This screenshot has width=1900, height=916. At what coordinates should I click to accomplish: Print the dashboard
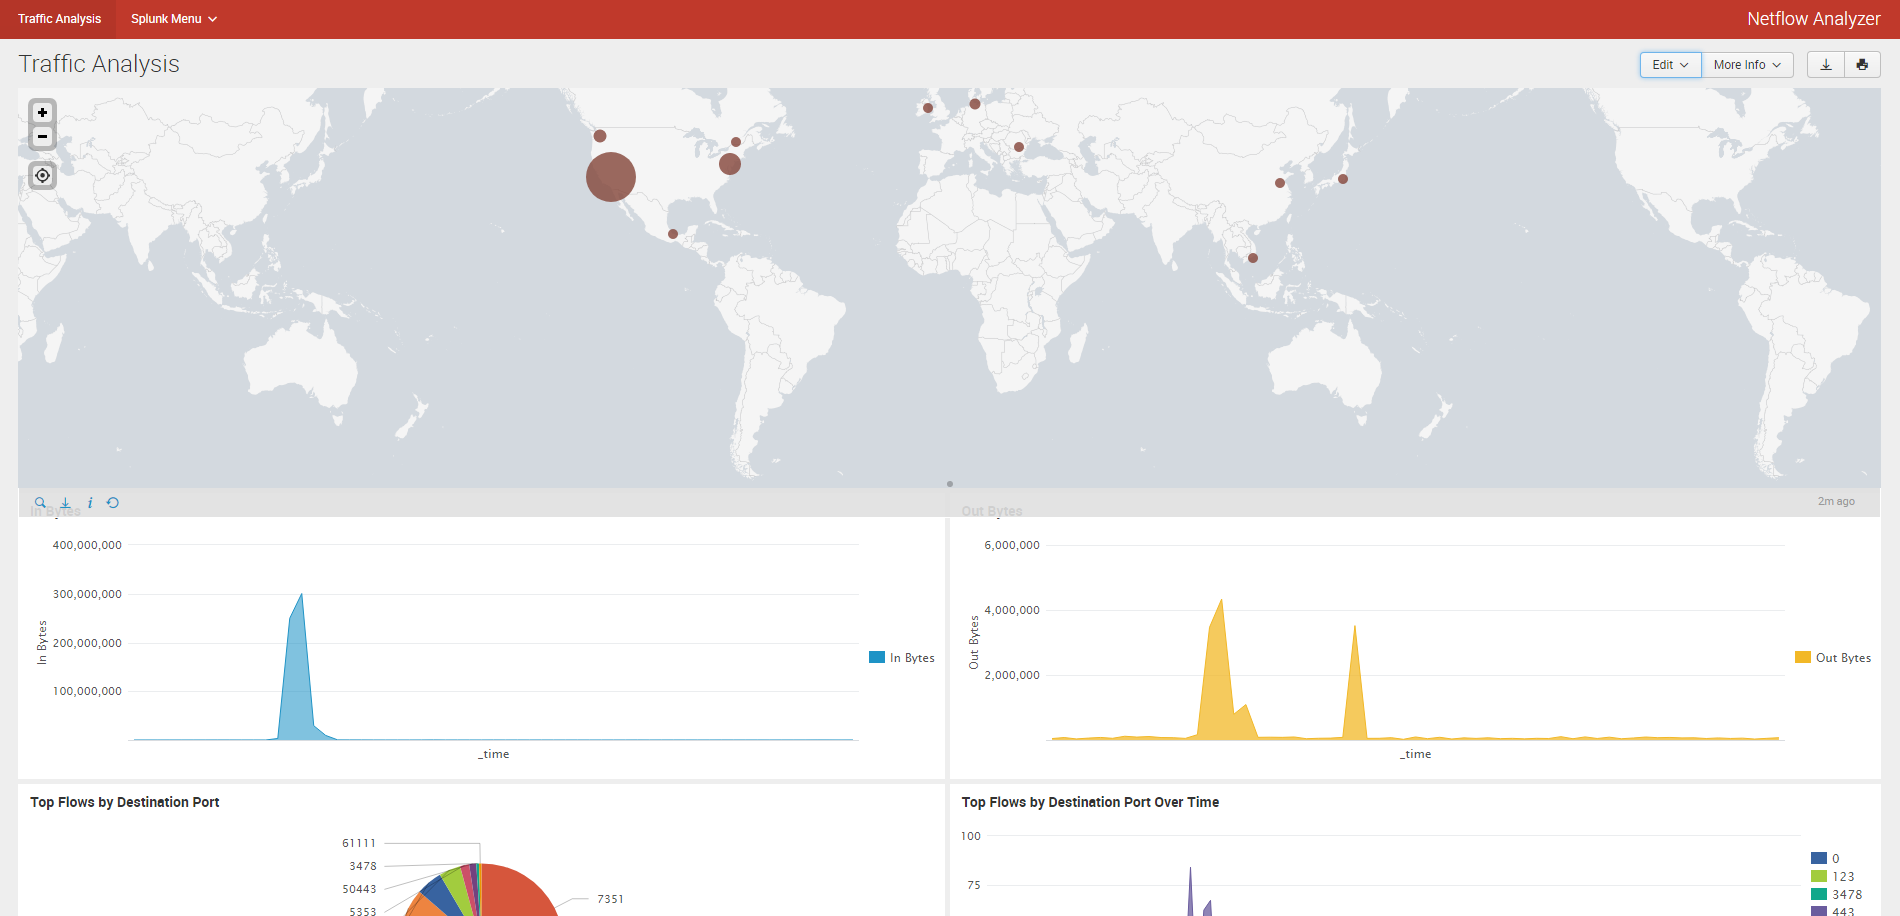pos(1862,65)
